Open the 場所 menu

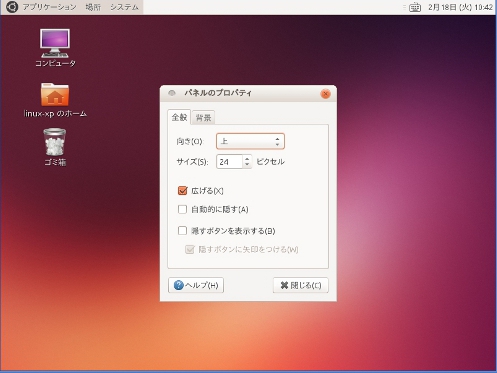coord(93,7)
